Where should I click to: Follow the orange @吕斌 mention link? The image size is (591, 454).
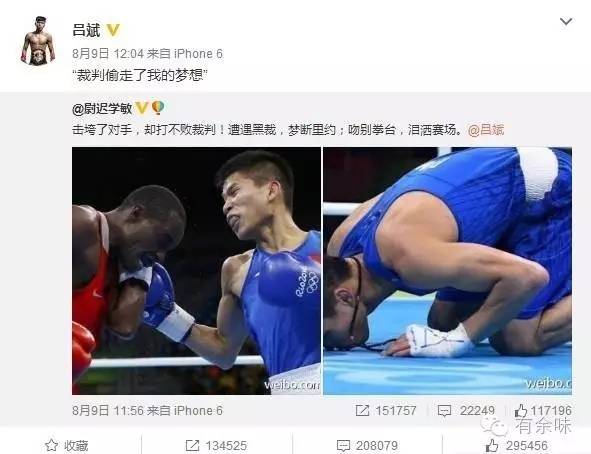486,130
